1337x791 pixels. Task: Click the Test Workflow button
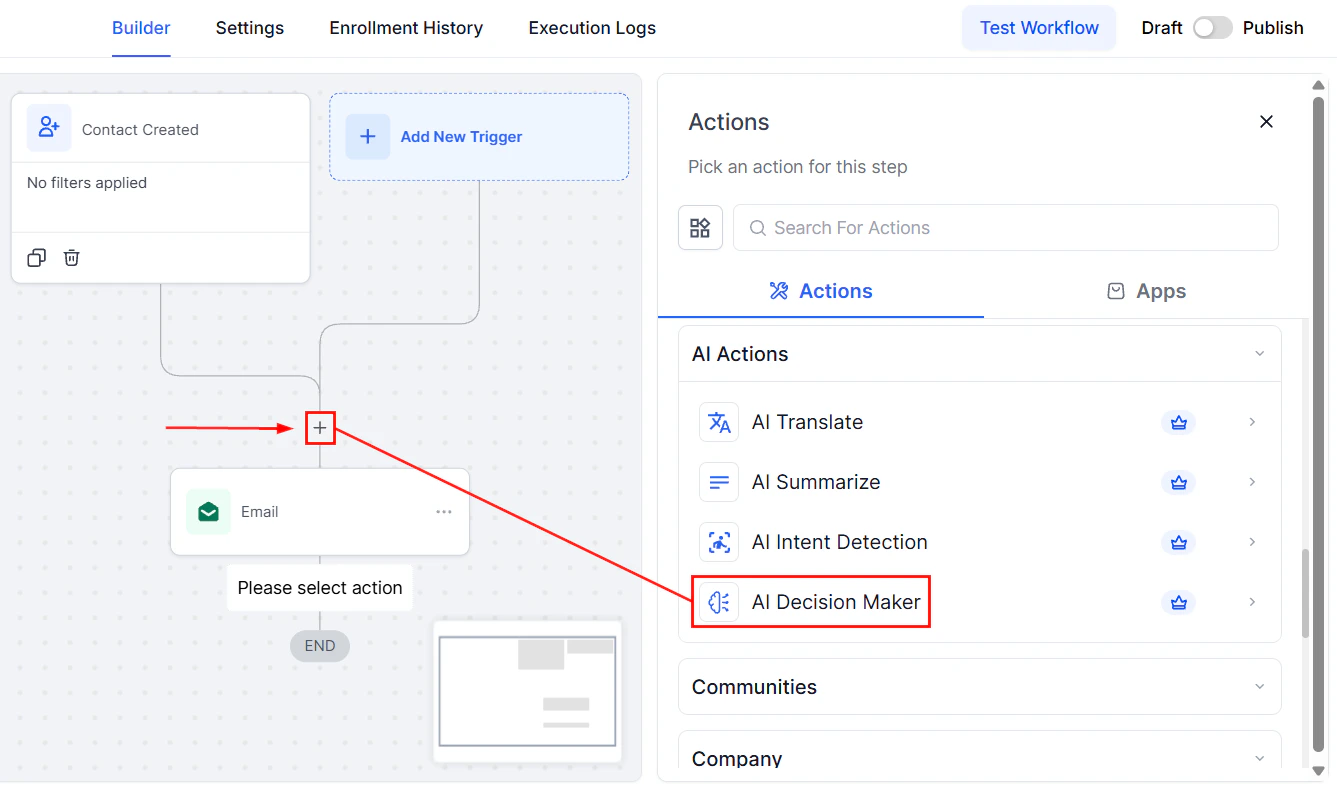click(x=1038, y=27)
